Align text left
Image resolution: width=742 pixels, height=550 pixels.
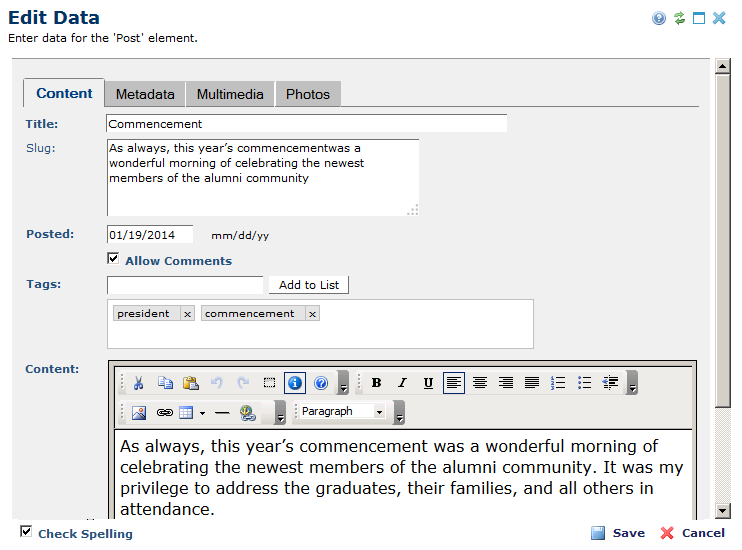pyautogui.click(x=454, y=383)
